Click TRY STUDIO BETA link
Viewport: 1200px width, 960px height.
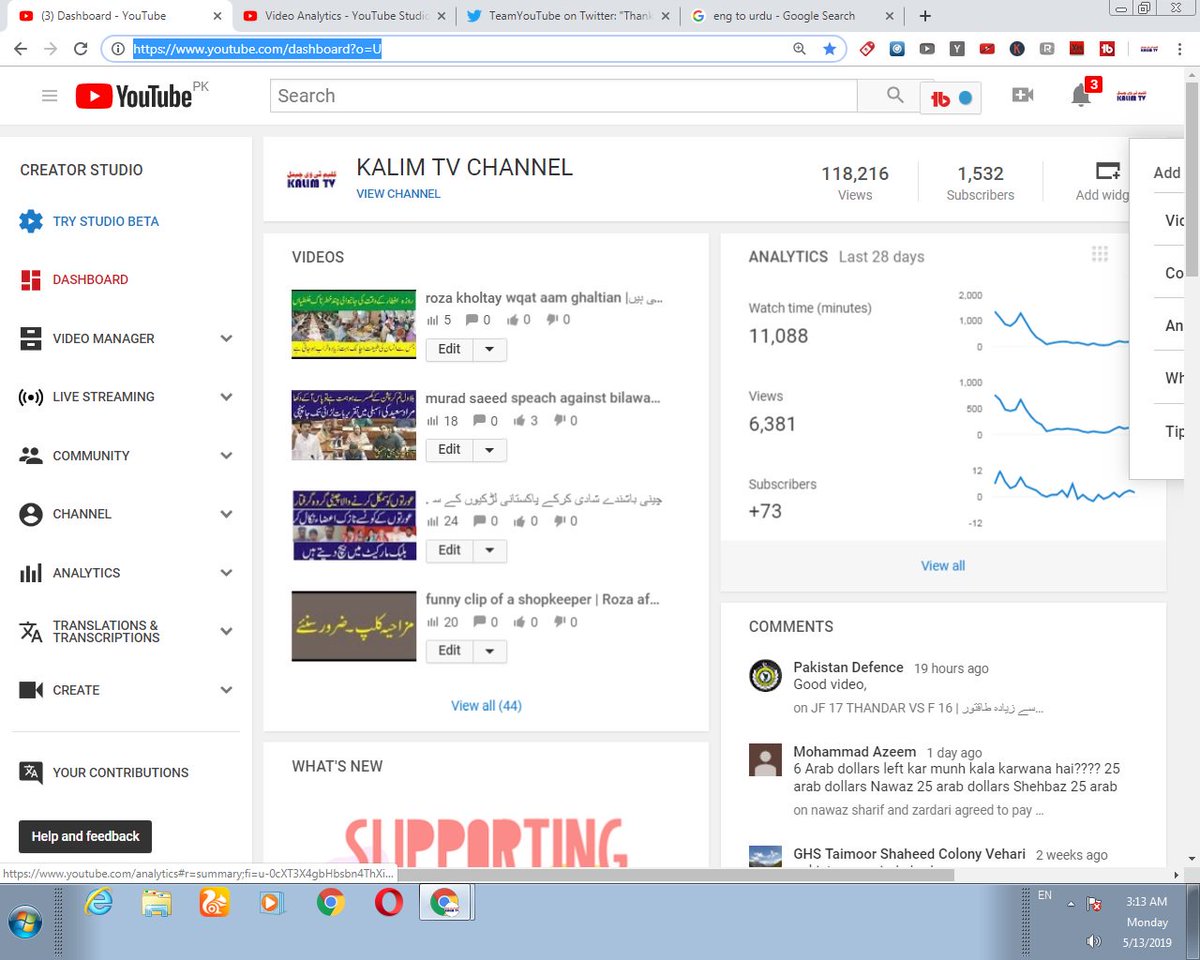tap(106, 221)
